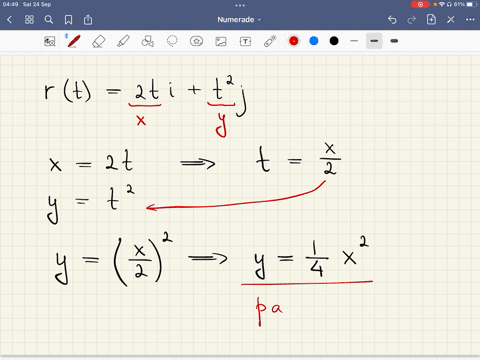Open the search tool
480x360 pixels.
[x=49, y=20]
